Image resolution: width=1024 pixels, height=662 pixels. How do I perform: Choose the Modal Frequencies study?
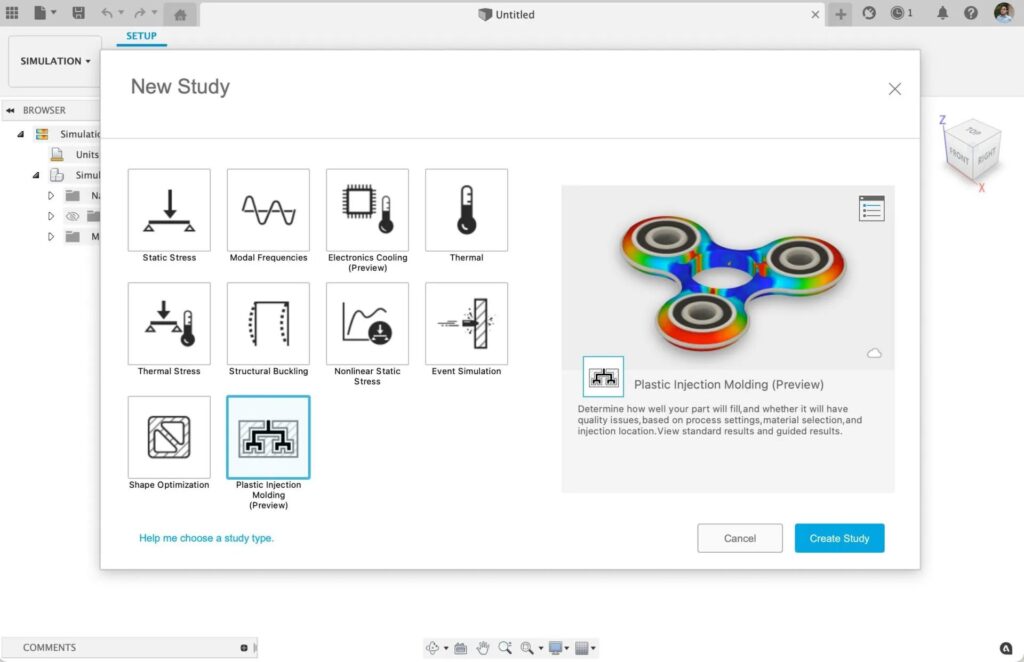pyautogui.click(x=268, y=210)
